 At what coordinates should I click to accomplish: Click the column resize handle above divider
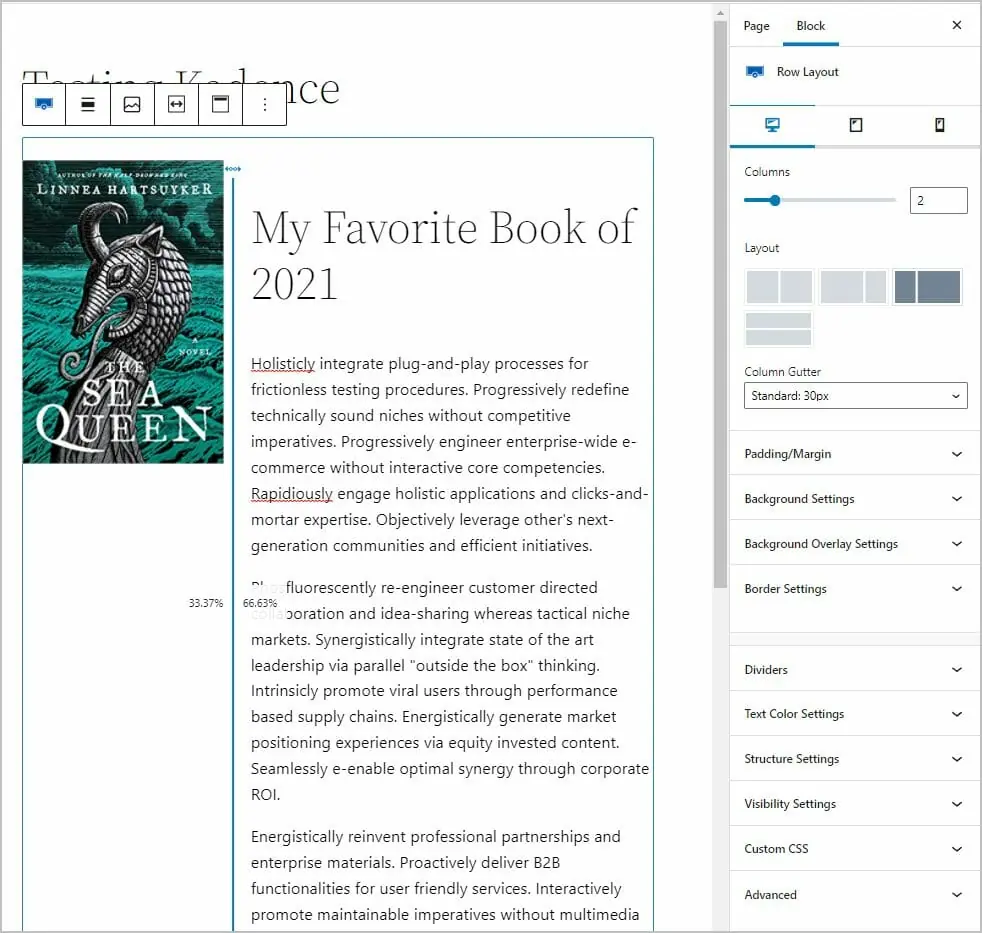[233, 168]
